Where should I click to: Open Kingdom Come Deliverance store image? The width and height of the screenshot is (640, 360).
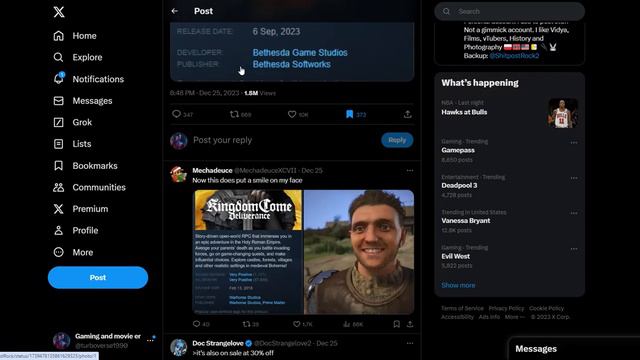248,252
